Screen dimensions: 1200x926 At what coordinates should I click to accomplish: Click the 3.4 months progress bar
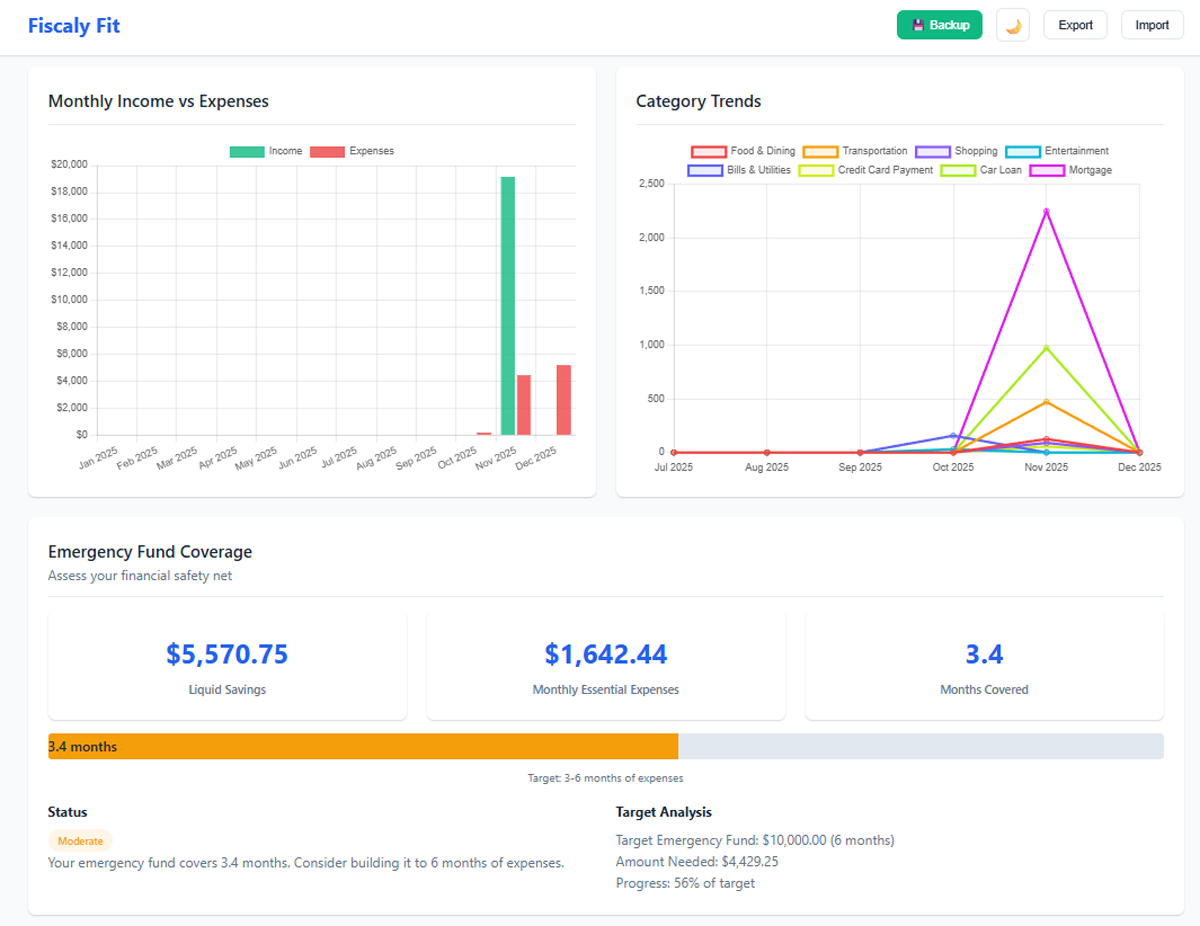tap(362, 746)
